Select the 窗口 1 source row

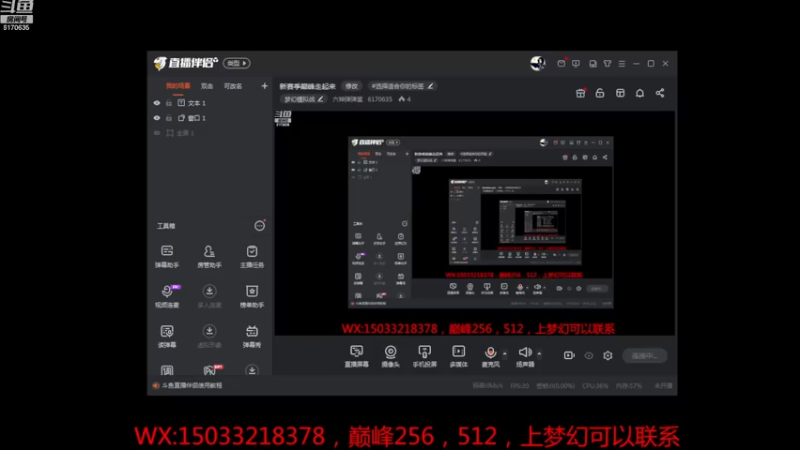(210, 118)
